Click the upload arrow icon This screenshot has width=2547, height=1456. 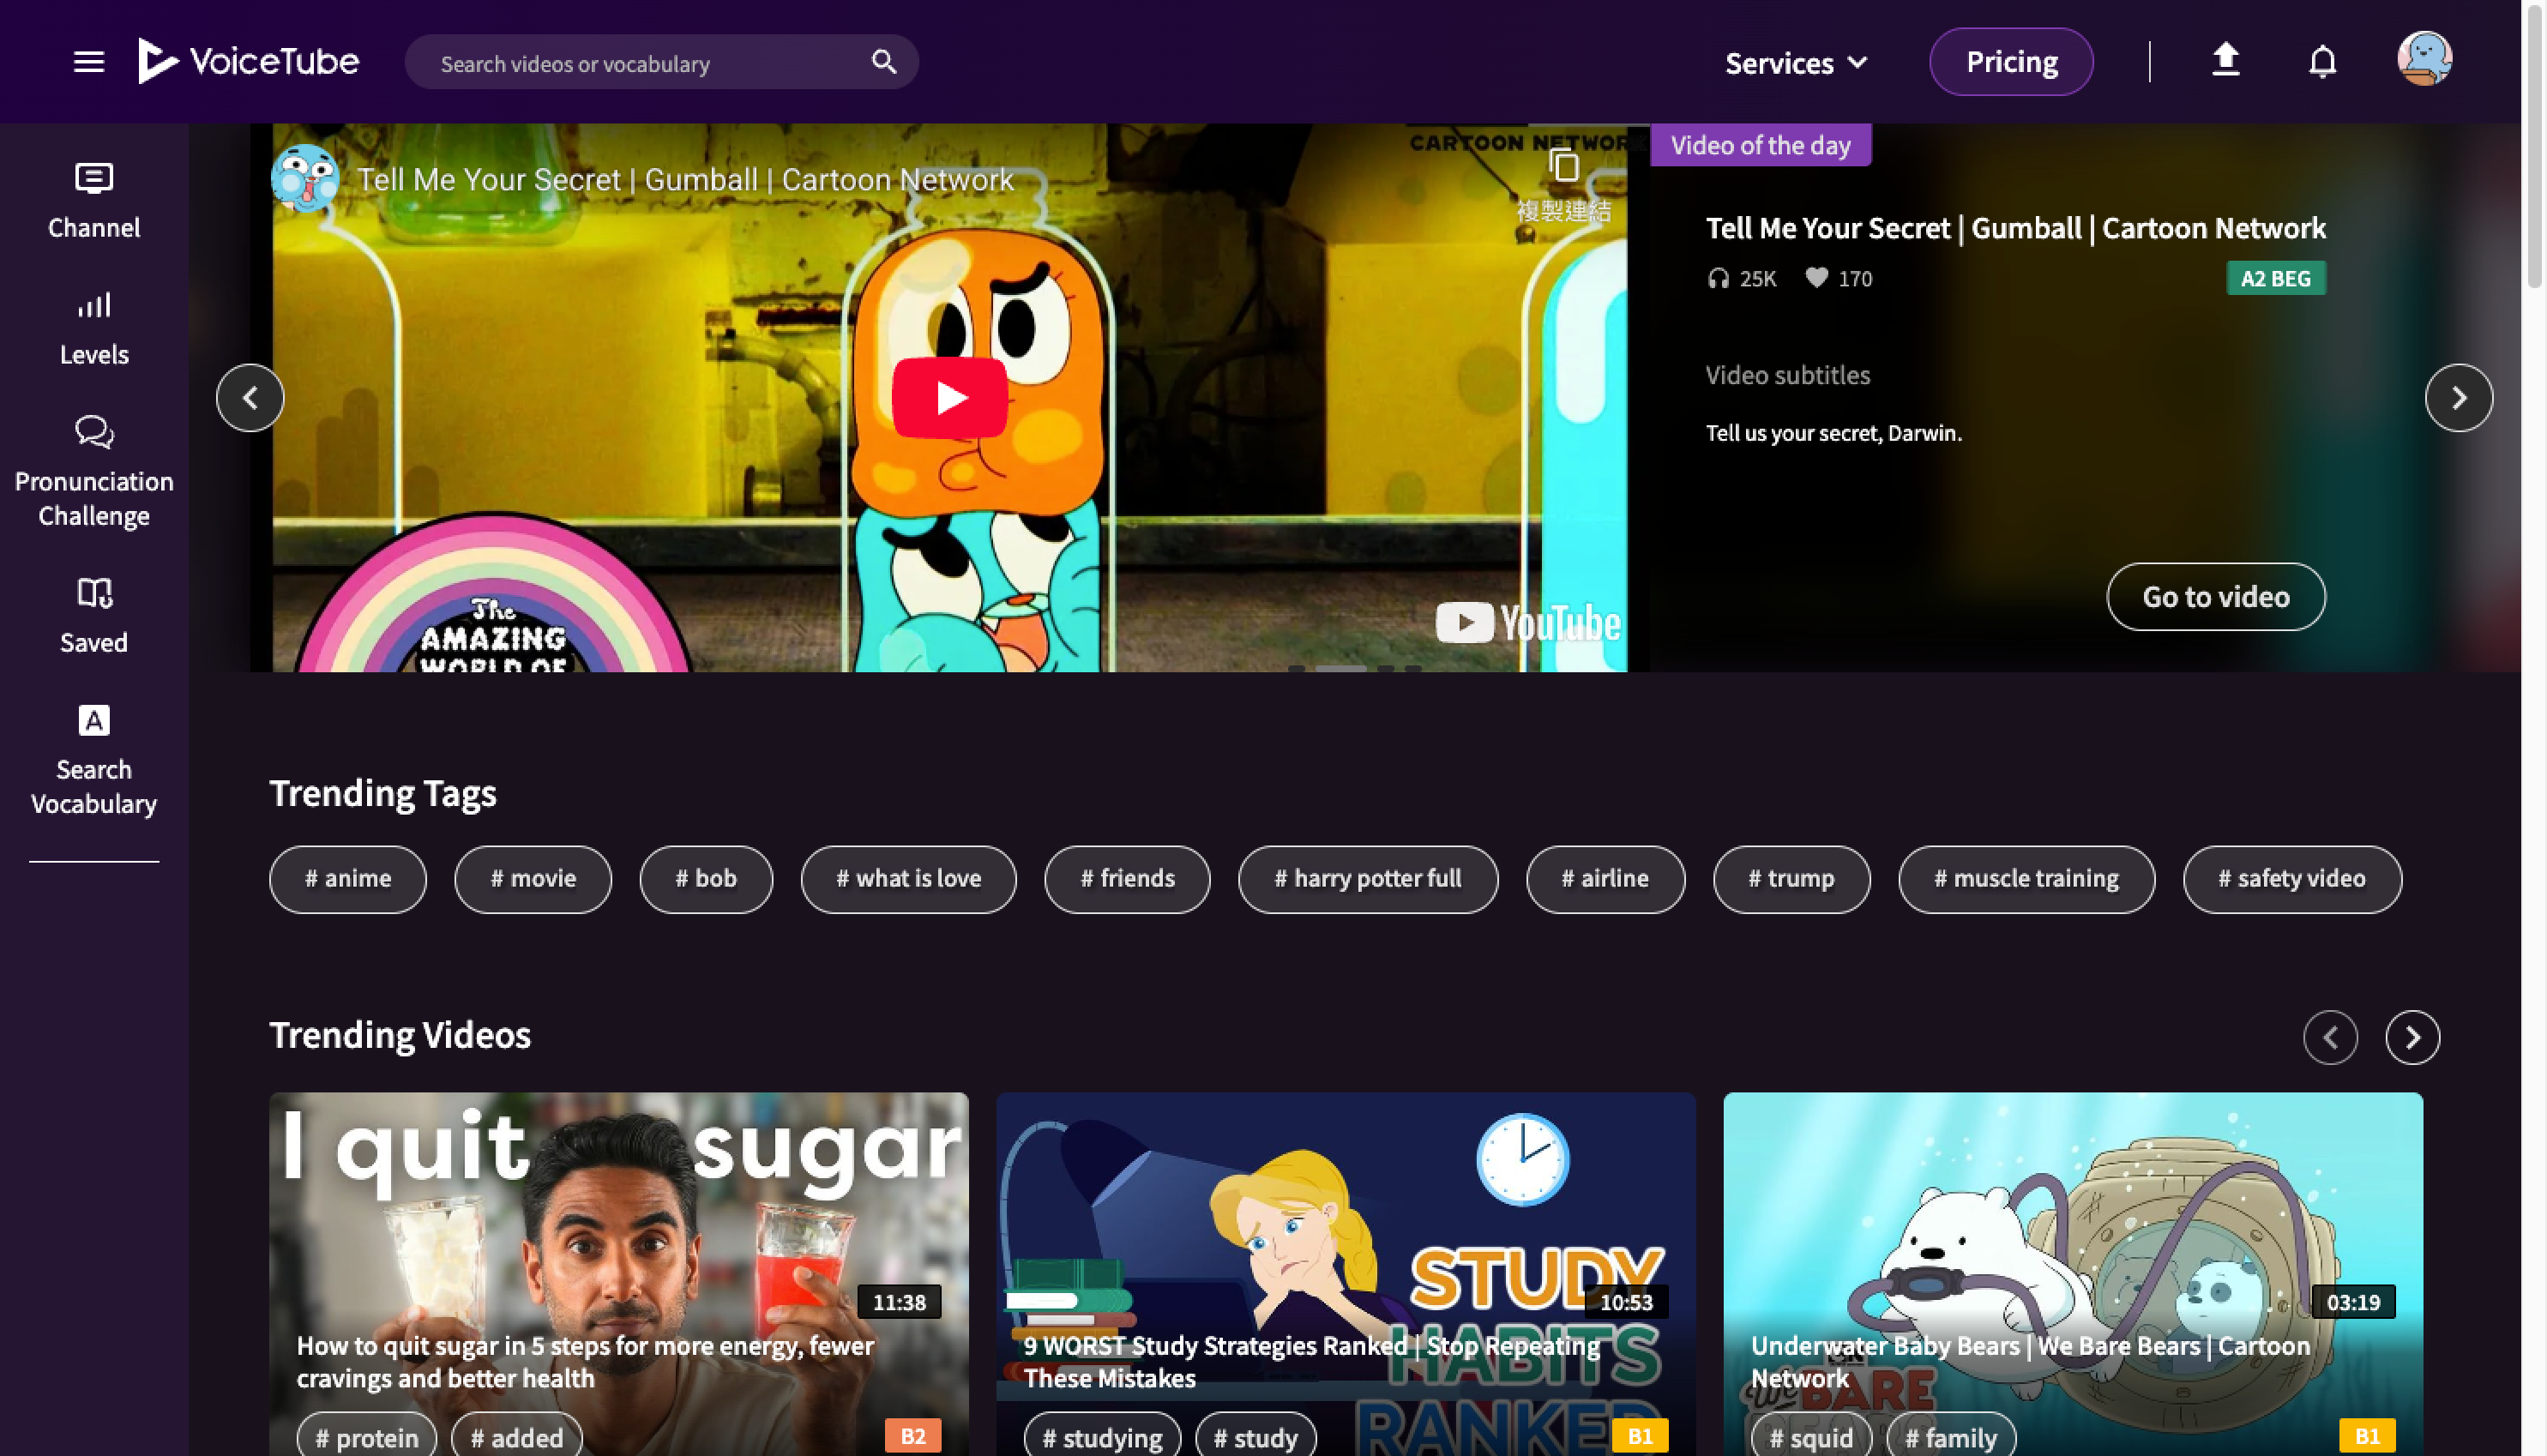point(2225,60)
